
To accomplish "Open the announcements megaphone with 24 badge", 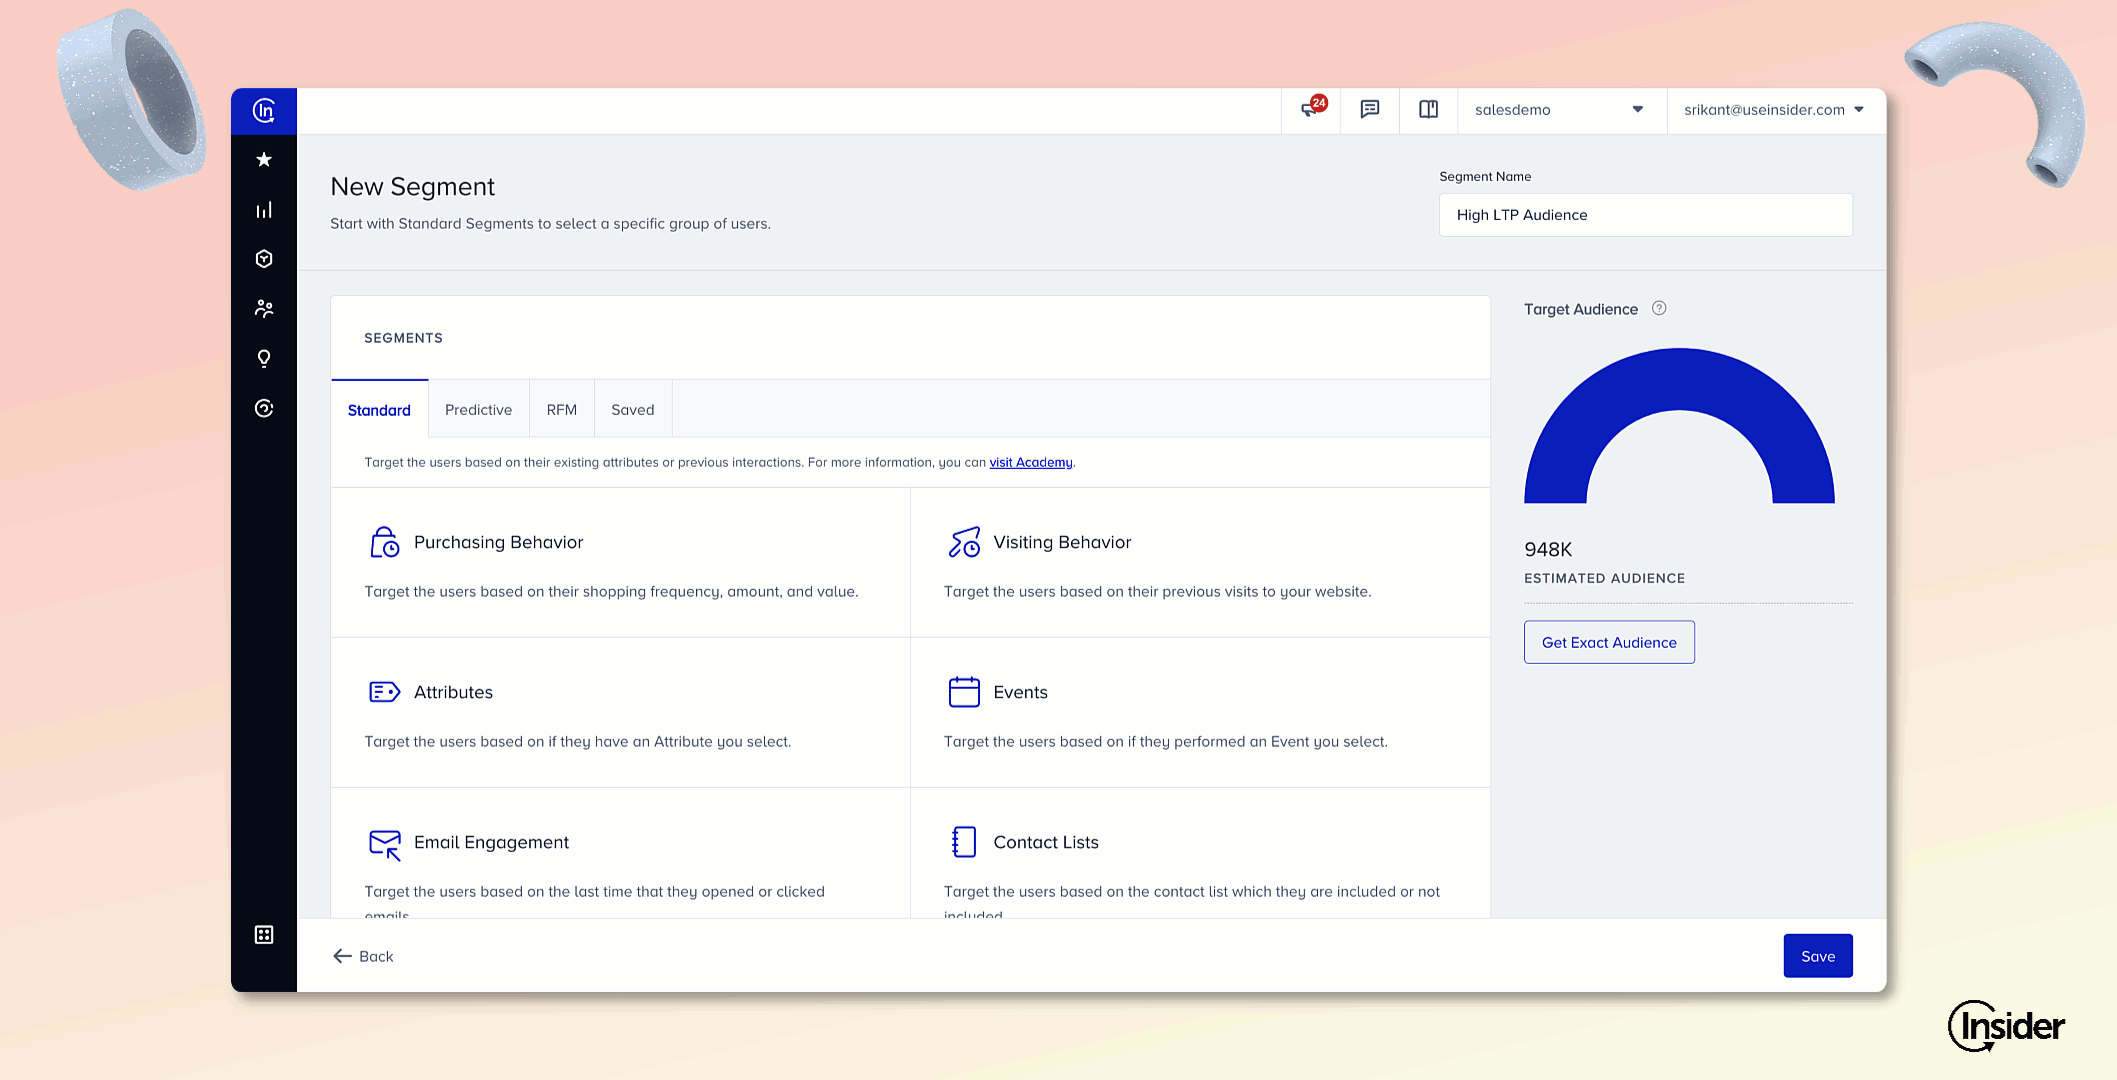I will click(x=1311, y=109).
